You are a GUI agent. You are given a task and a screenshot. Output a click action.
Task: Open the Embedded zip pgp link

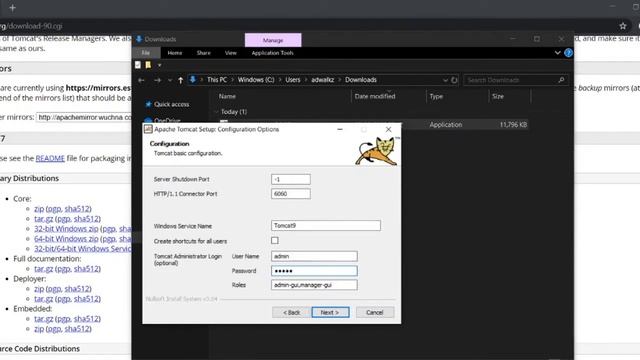point(54,329)
